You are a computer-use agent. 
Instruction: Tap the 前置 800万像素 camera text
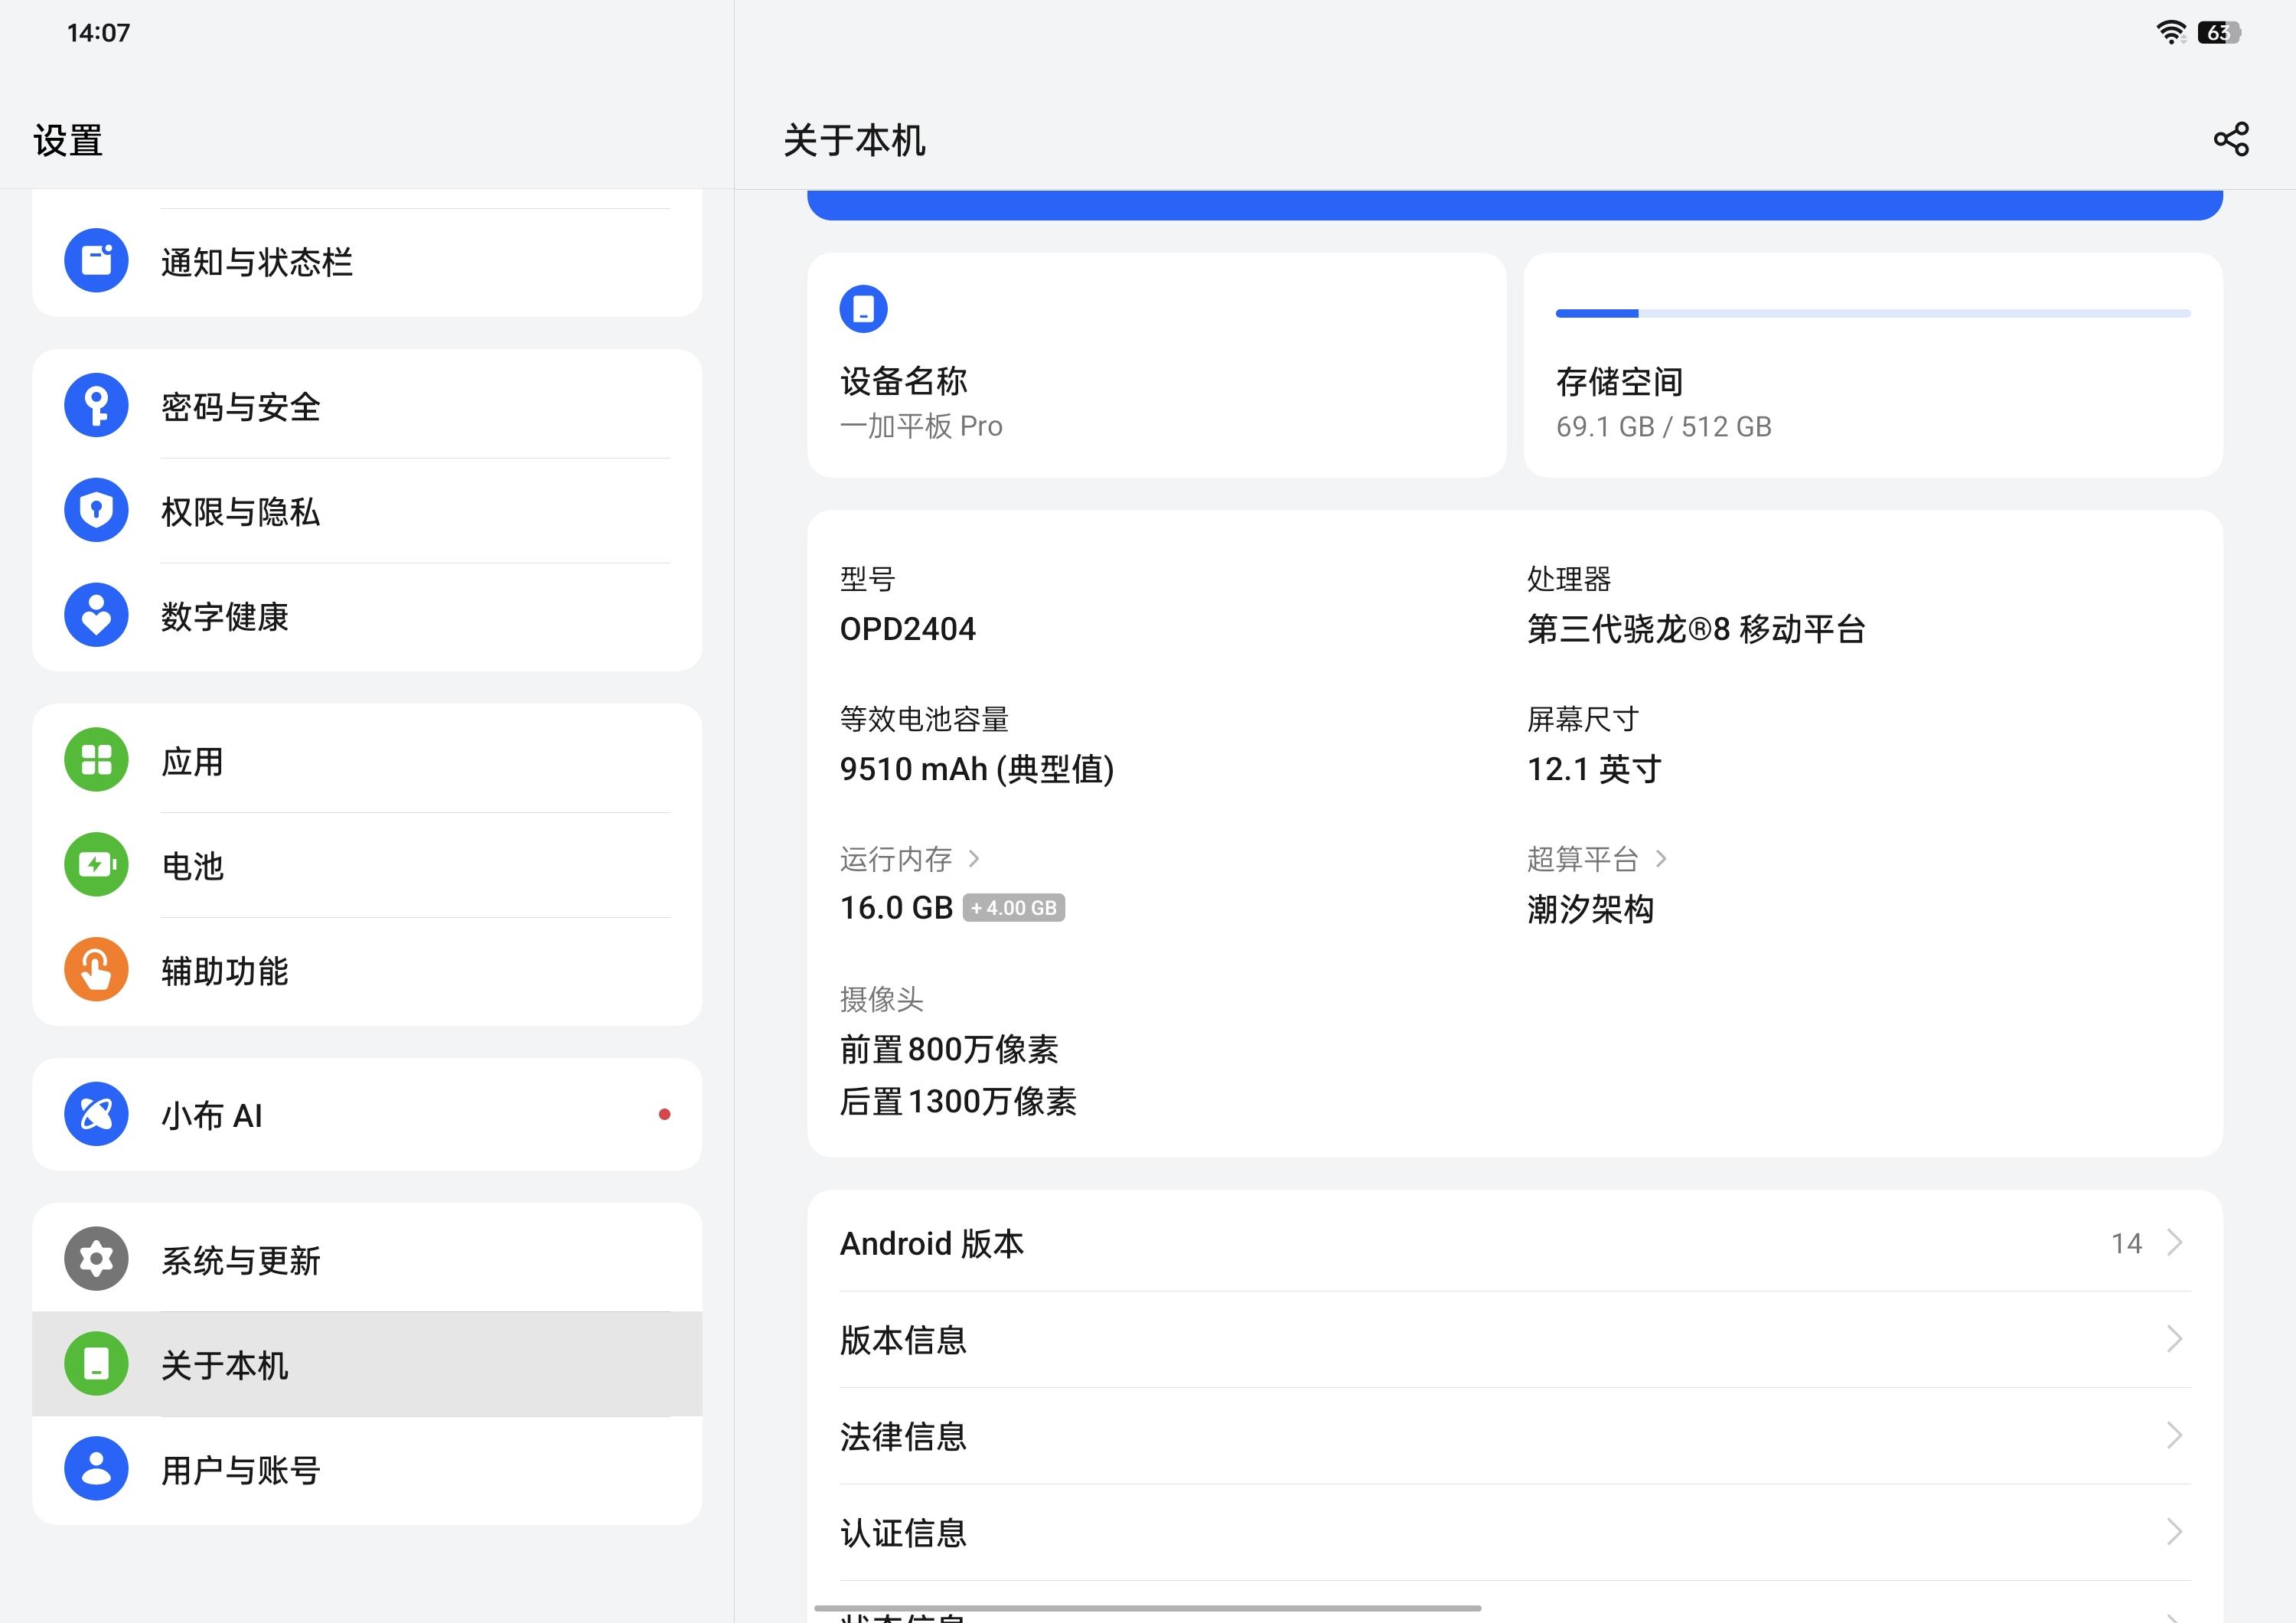948,1049
